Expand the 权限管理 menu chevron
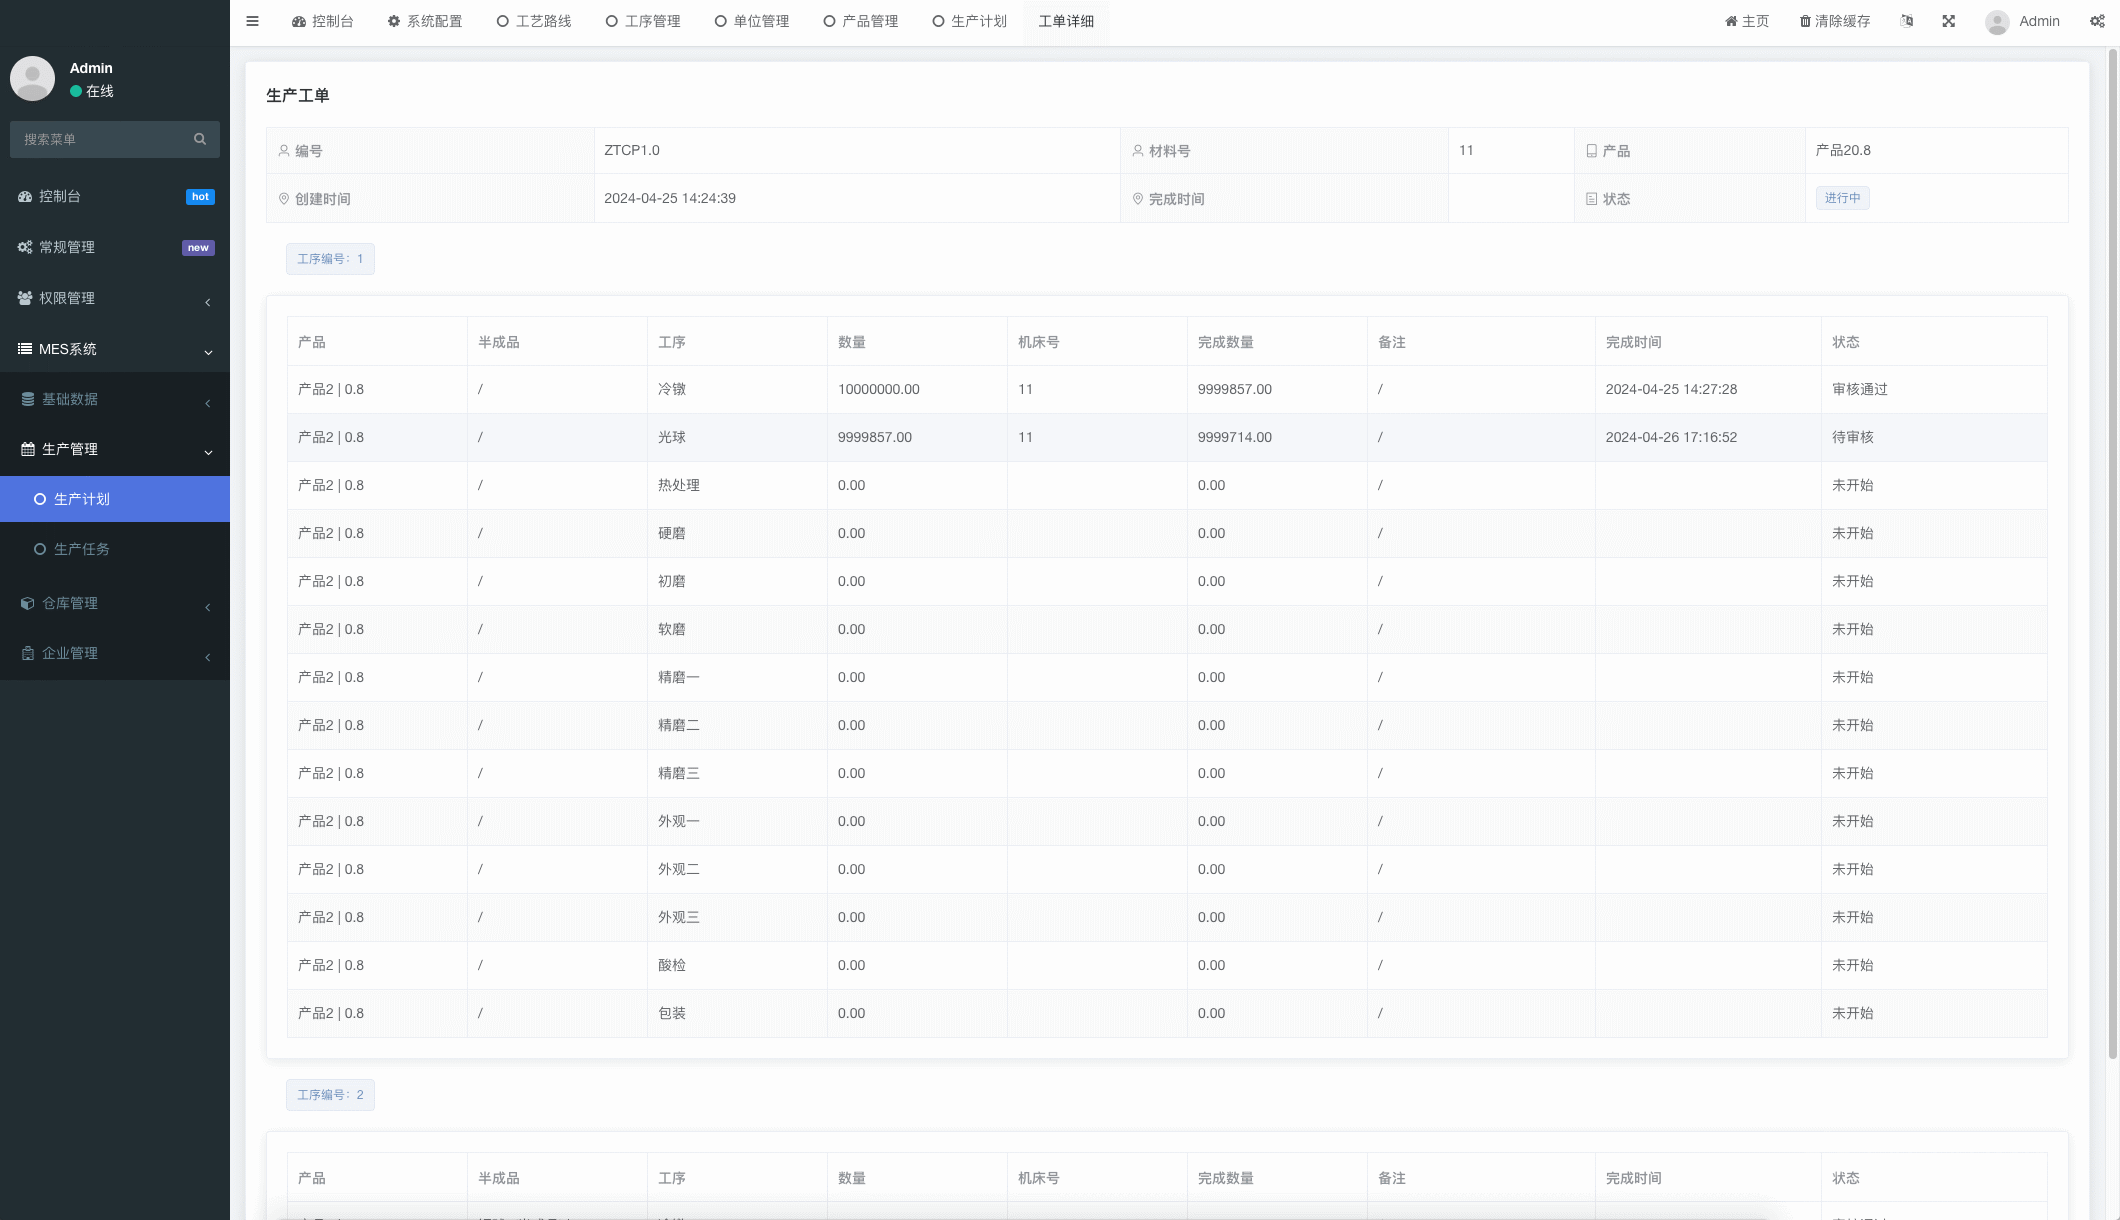The width and height of the screenshot is (2120, 1220). (x=208, y=302)
